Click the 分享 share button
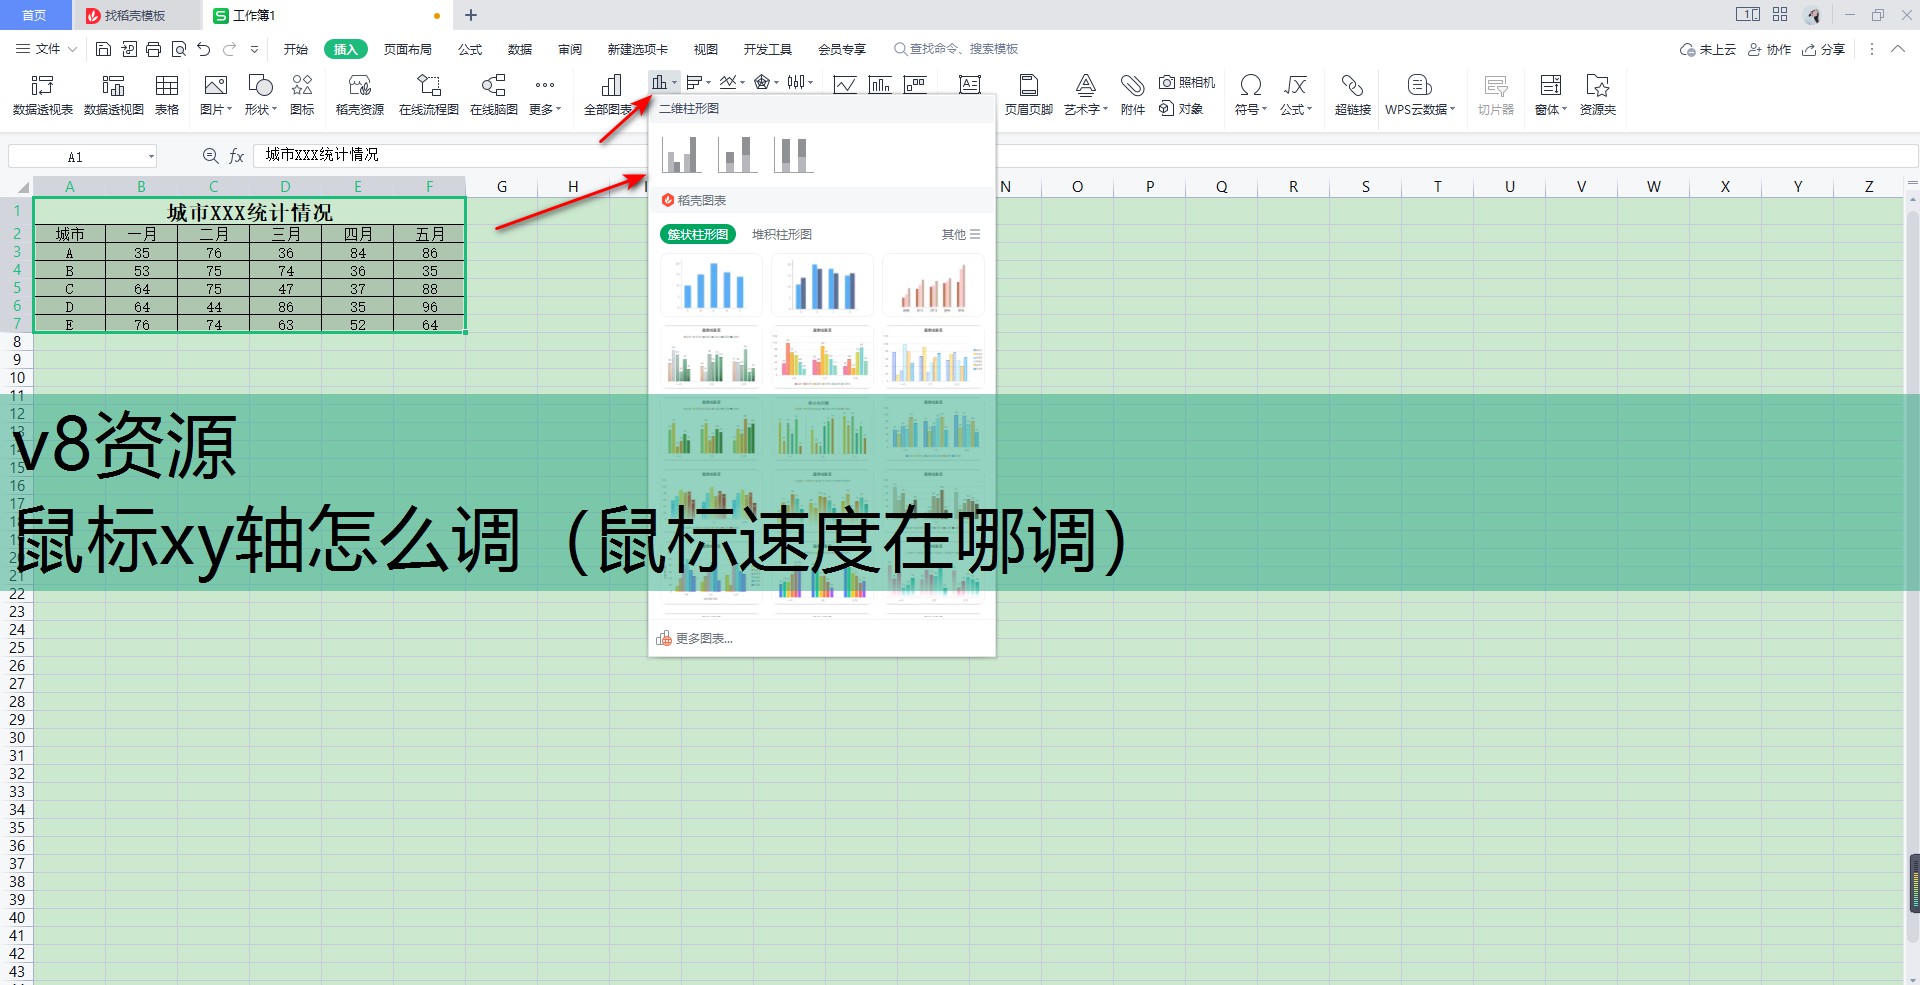Screen dimensions: 1920x985 [1823, 49]
